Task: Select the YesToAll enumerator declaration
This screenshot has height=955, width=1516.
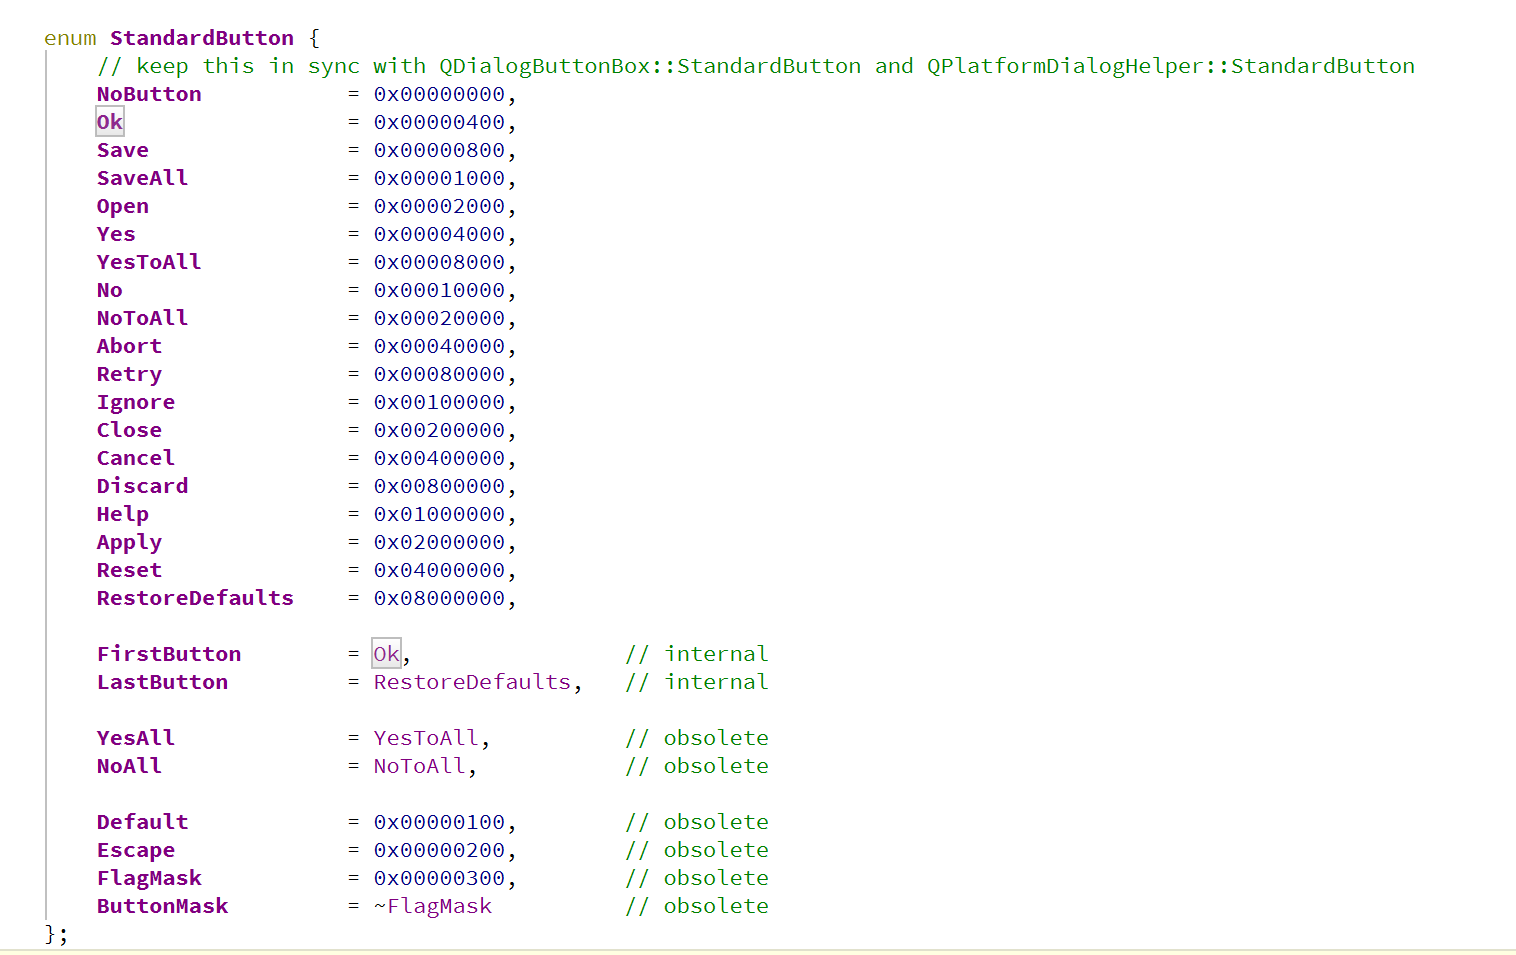Action: 149,262
